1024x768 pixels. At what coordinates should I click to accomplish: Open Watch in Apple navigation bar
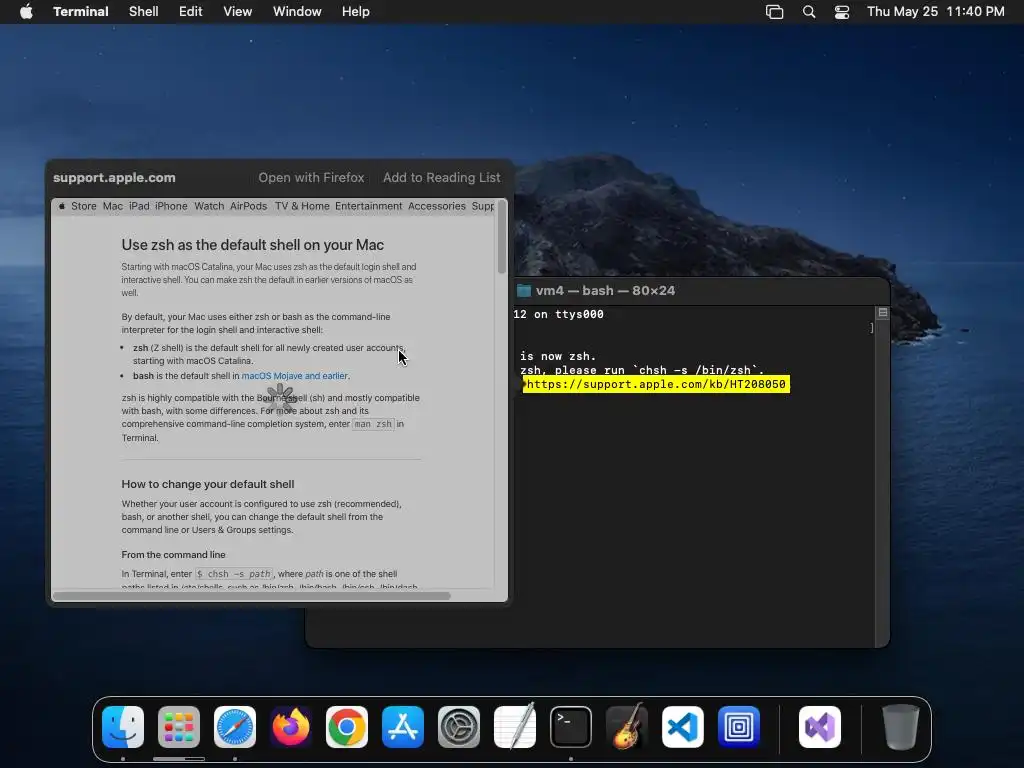point(209,206)
